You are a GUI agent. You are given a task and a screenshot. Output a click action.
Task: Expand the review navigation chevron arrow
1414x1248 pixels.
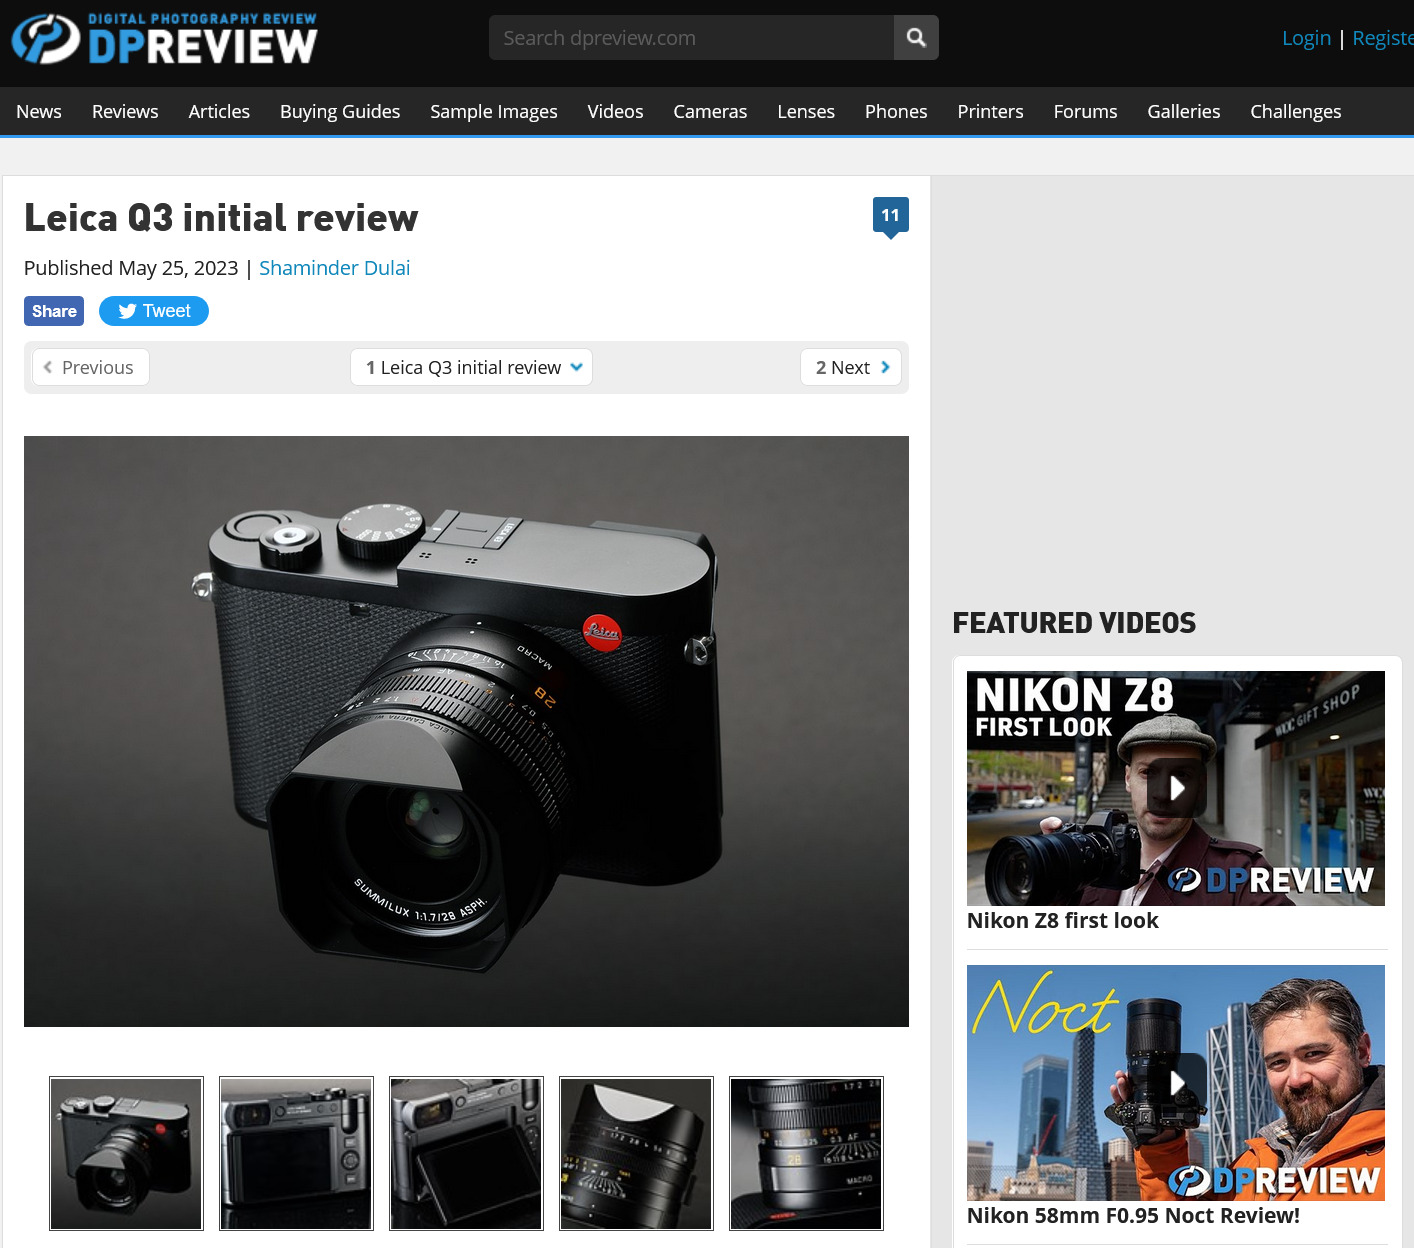tap(576, 367)
